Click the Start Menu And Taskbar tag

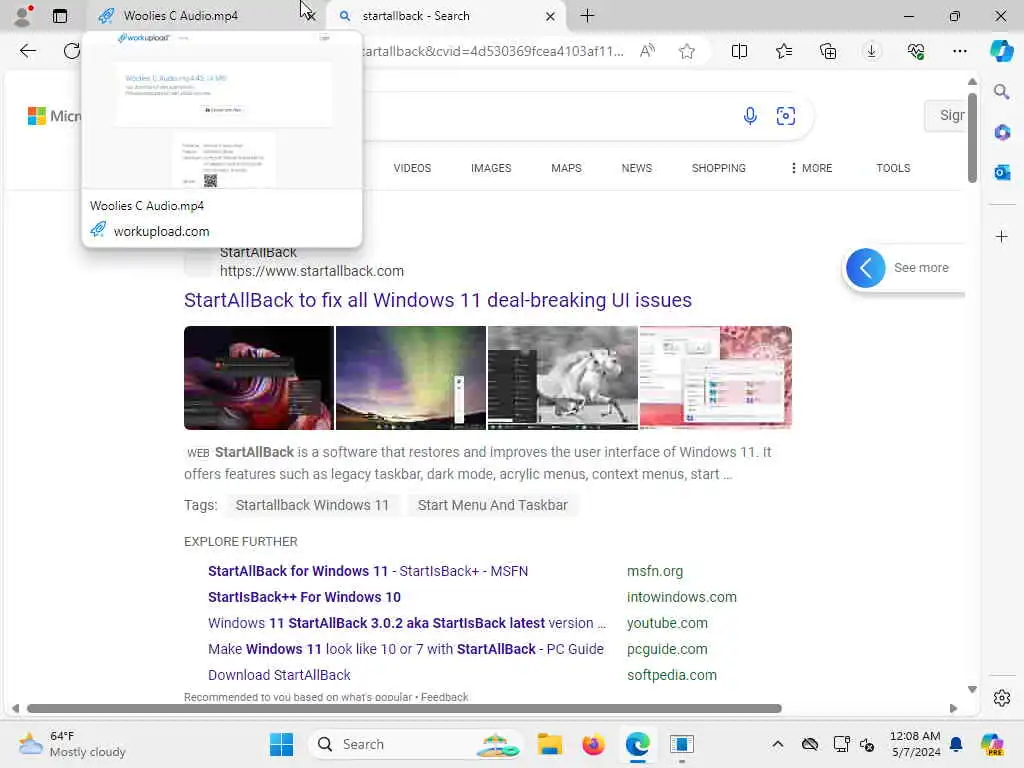point(492,505)
